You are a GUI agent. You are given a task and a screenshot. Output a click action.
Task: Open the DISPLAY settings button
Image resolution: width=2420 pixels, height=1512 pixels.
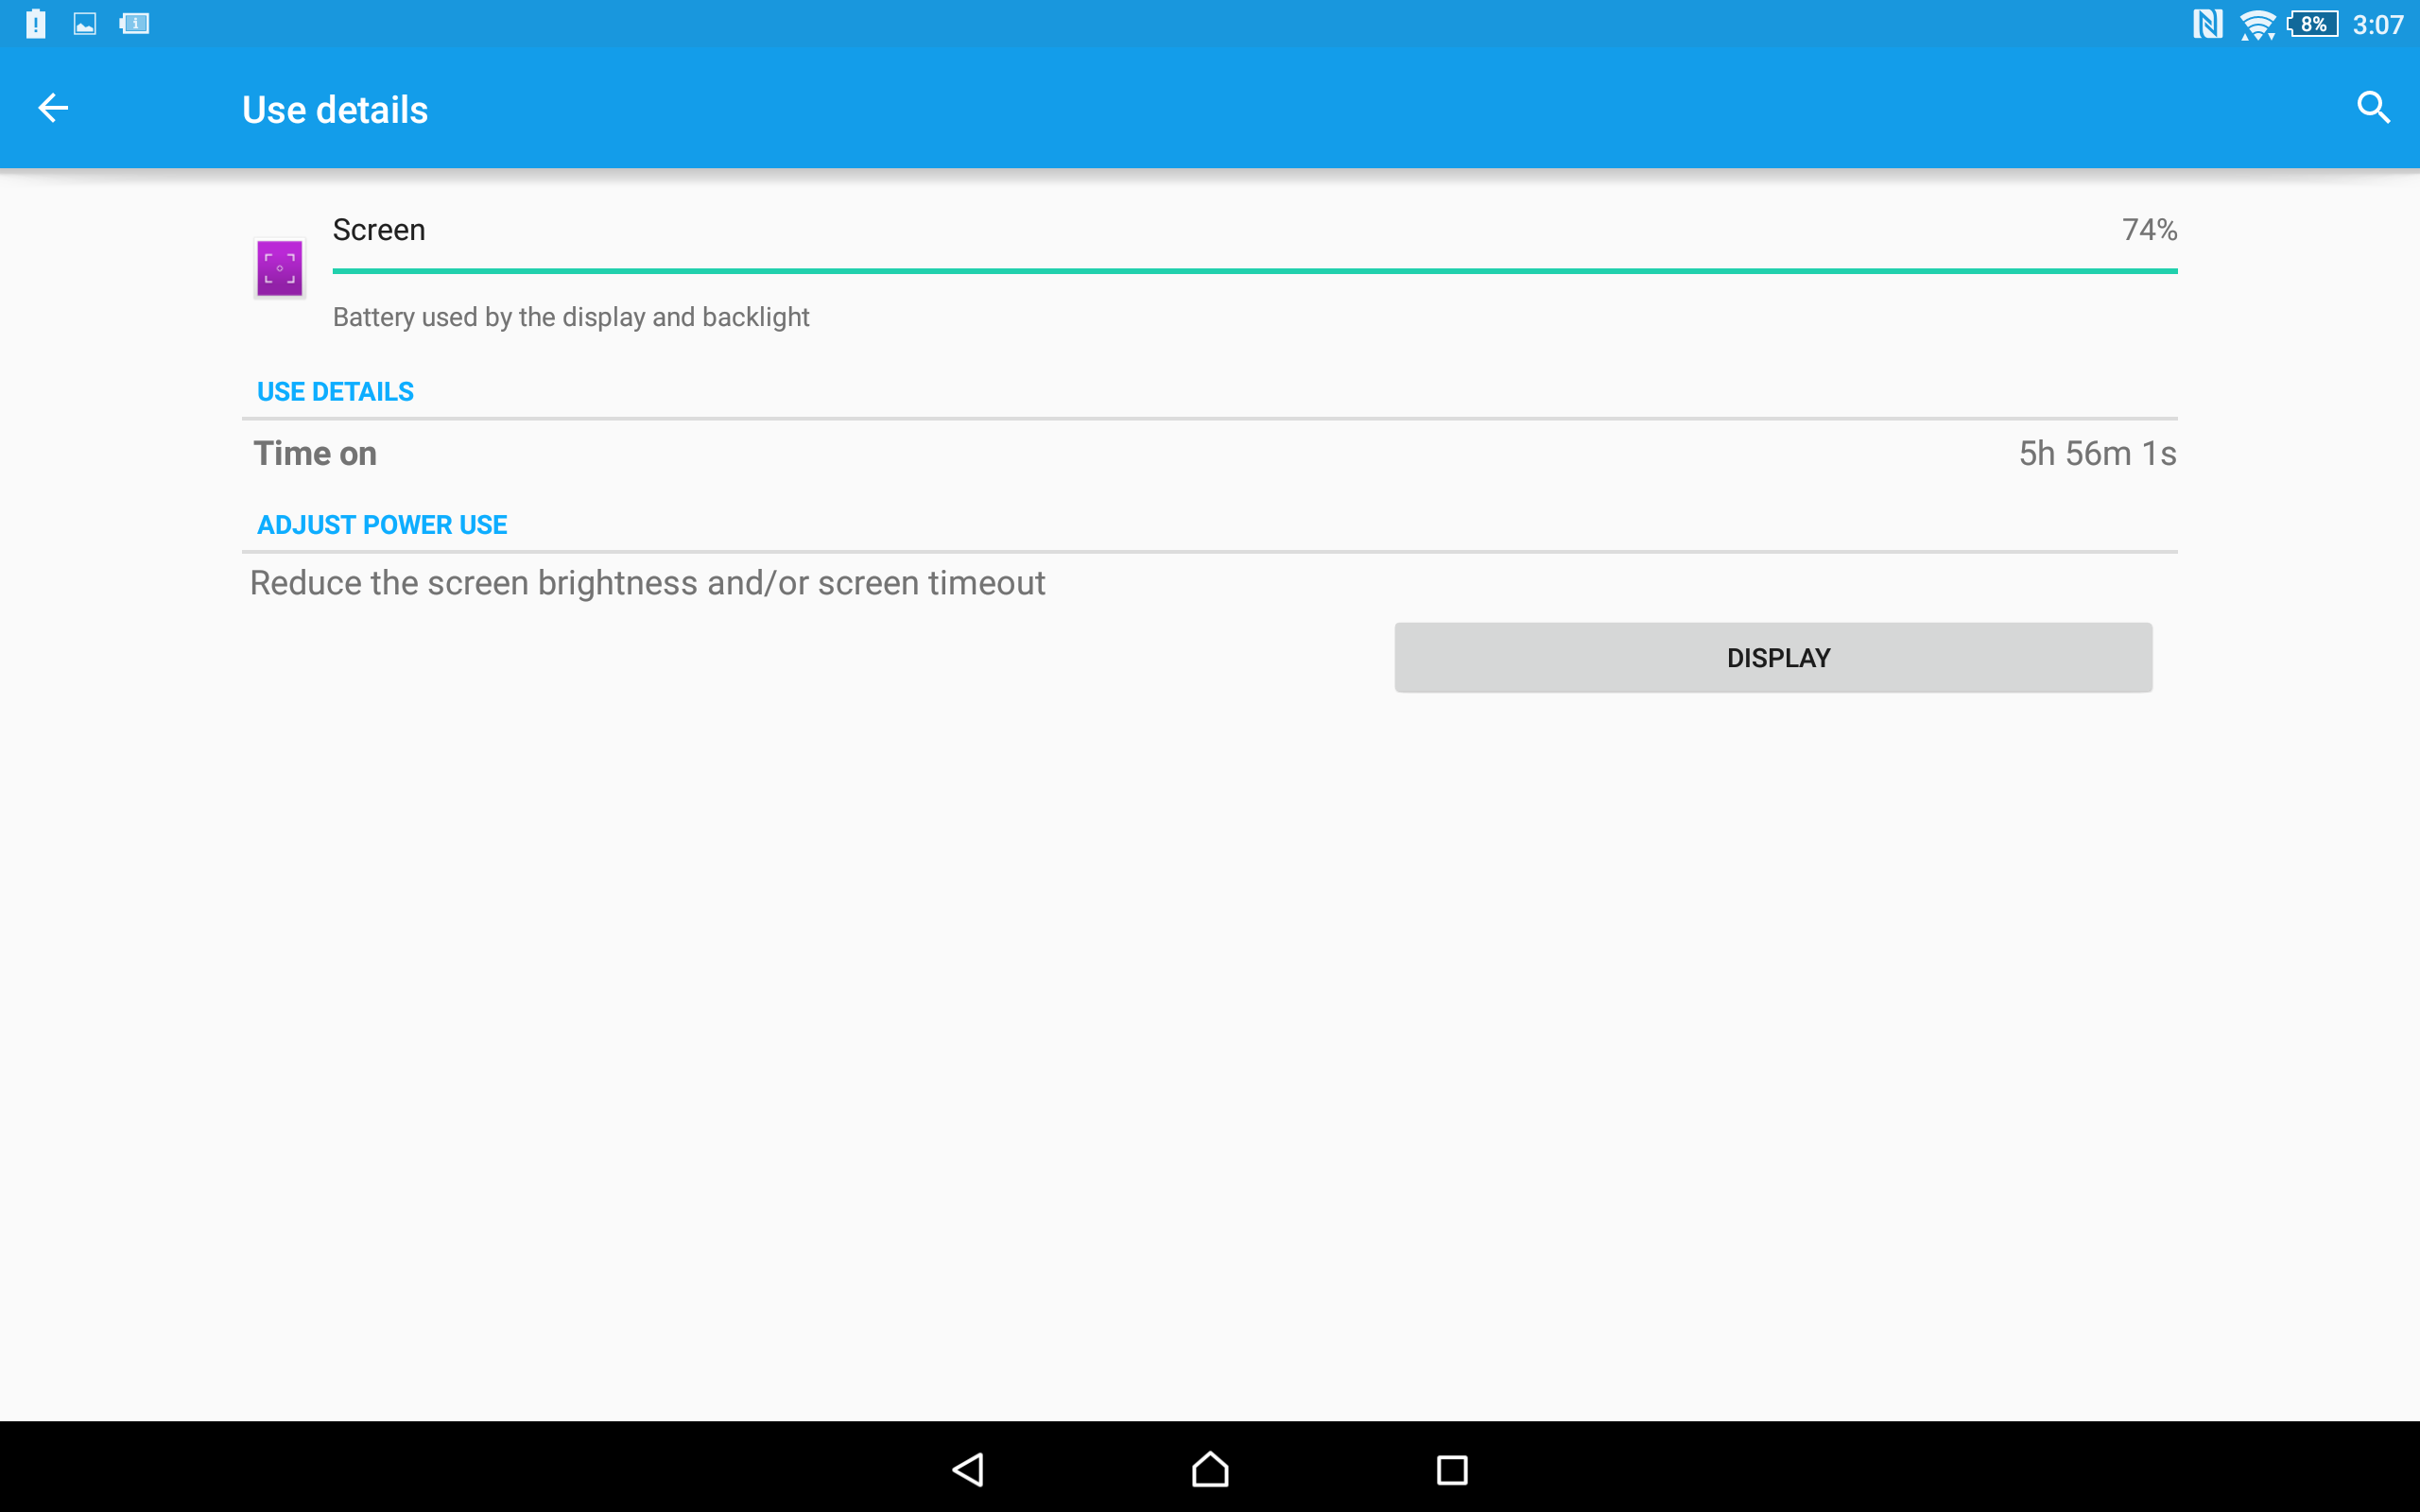[x=1772, y=658]
